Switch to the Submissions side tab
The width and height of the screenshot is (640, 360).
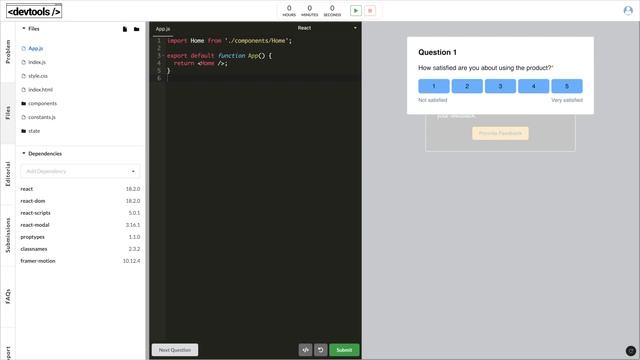pos(8,235)
